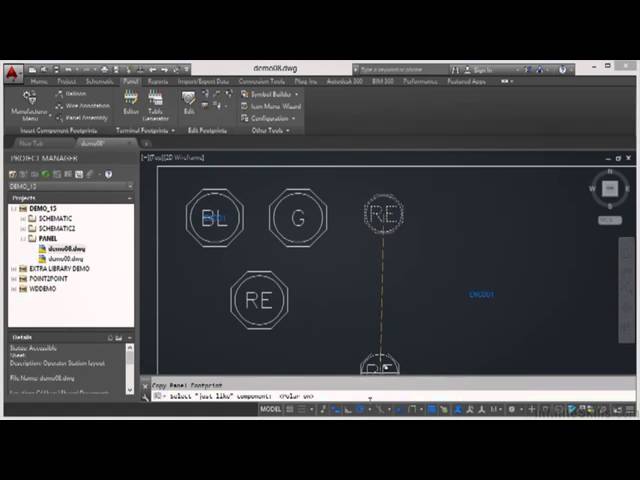640x480 pixels.
Task: Open the Featured Apps tab
Action: [x=466, y=82]
